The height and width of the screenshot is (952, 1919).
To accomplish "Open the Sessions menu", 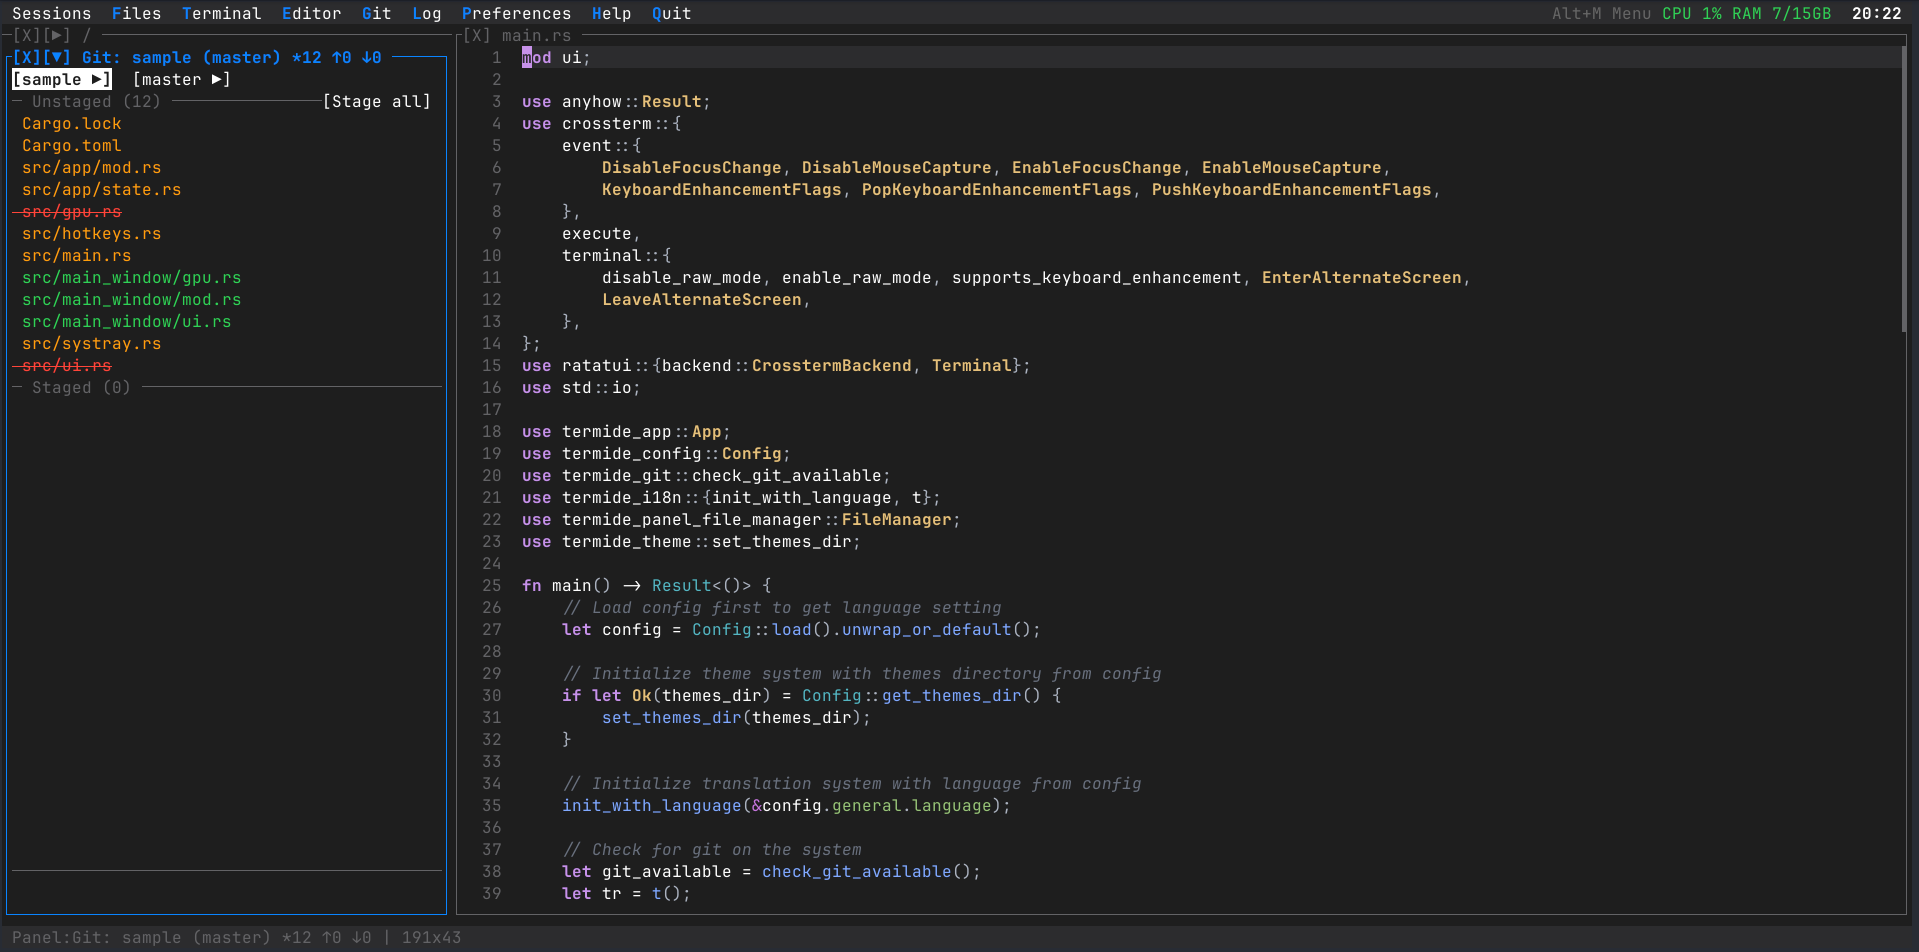I will 50,13.
